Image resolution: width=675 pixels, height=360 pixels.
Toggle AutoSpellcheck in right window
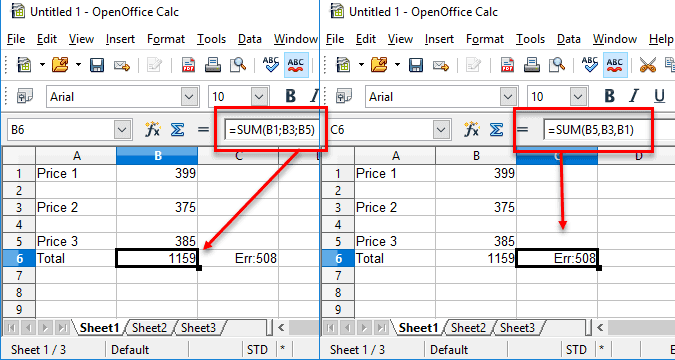coord(615,65)
